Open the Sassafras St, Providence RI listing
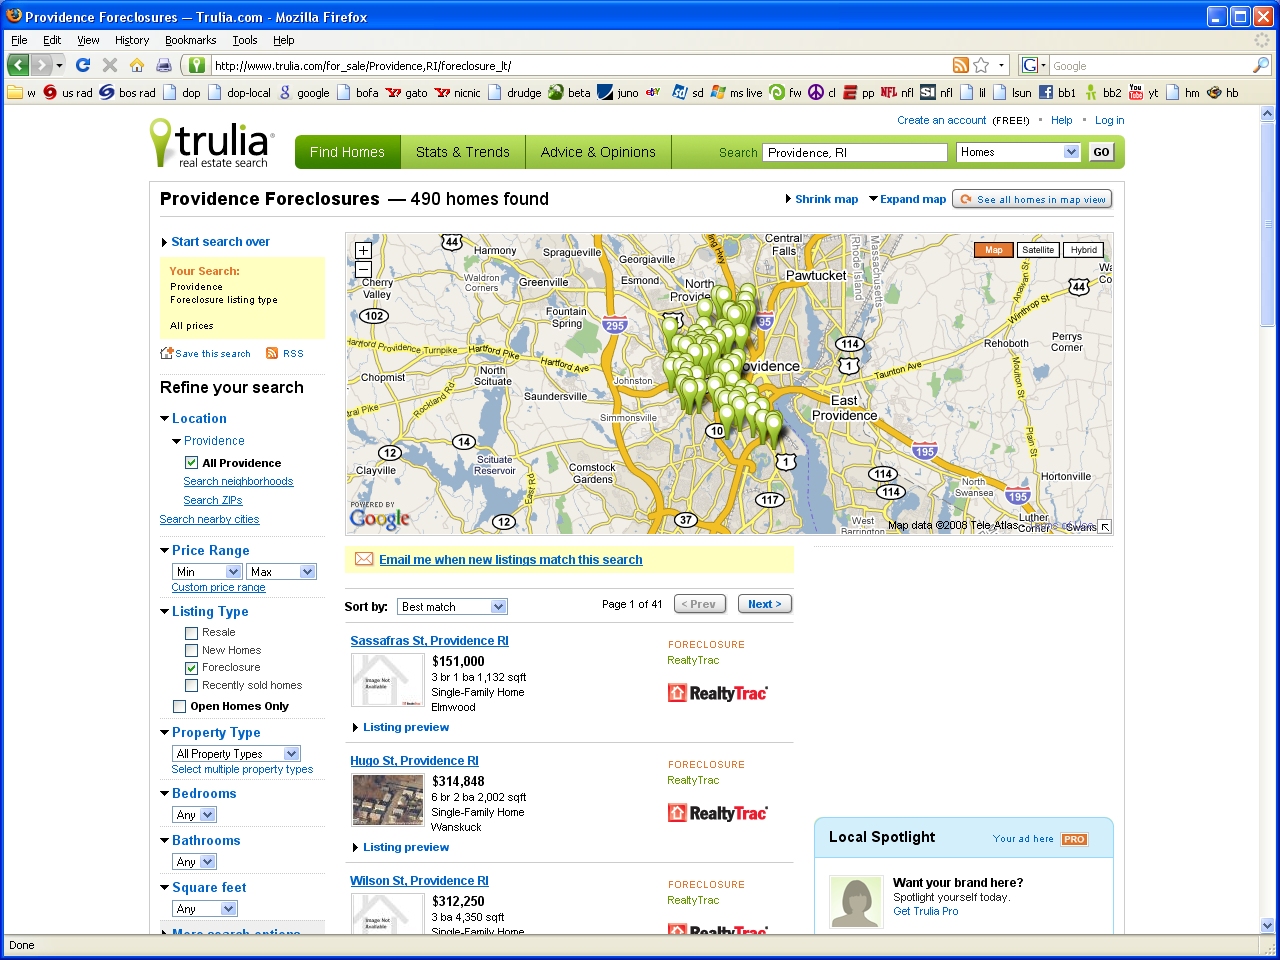The height and width of the screenshot is (960, 1280). pyautogui.click(x=429, y=641)
